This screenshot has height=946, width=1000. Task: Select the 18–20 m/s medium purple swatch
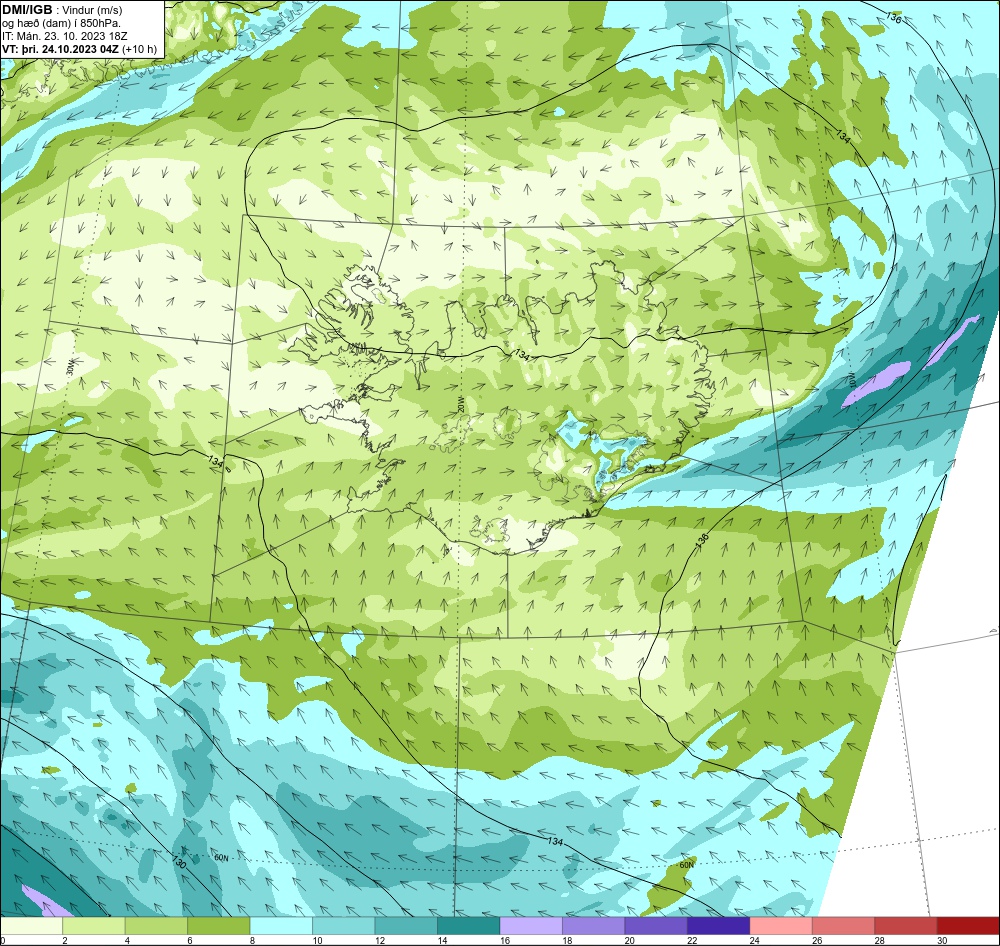point(594,926)
